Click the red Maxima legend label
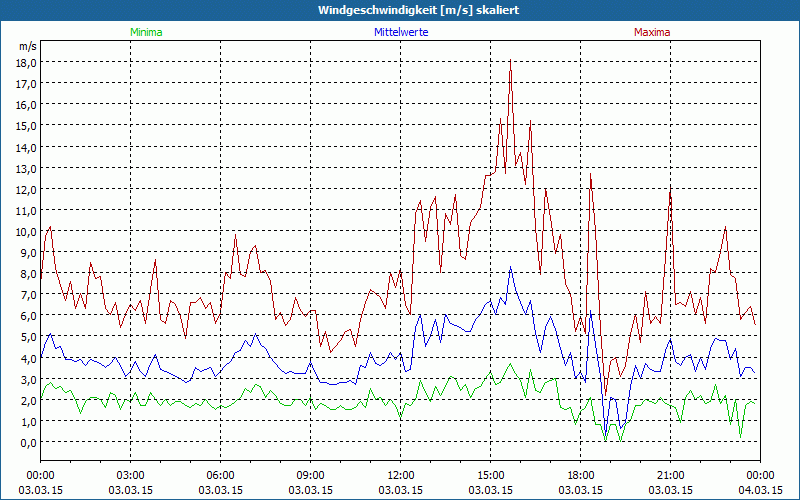This screenshot has width=800, height=500. click(653, 32)
